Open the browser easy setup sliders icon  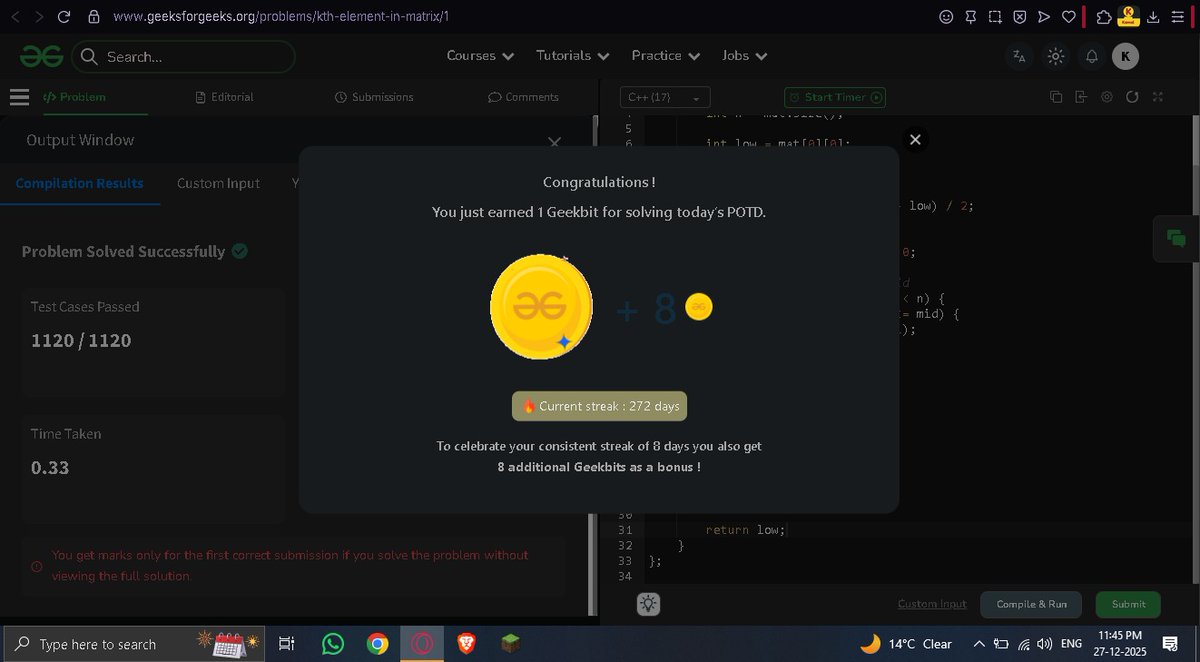click(x=1178, y=17)
